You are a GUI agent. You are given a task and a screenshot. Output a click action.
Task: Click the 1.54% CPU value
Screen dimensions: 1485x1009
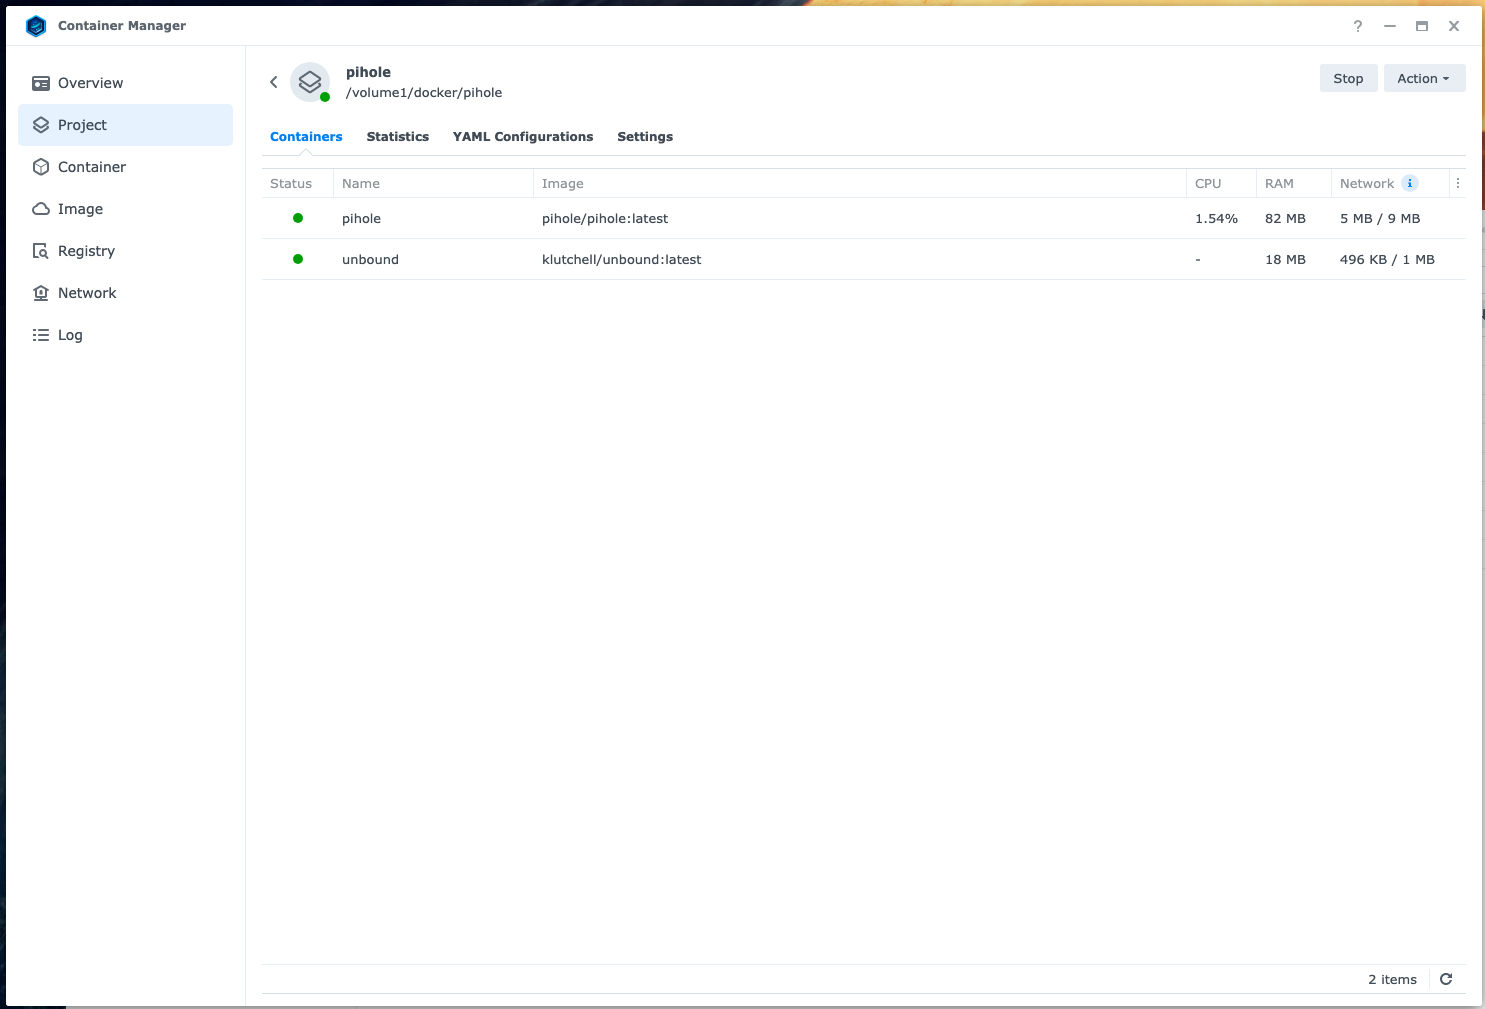1216,218
